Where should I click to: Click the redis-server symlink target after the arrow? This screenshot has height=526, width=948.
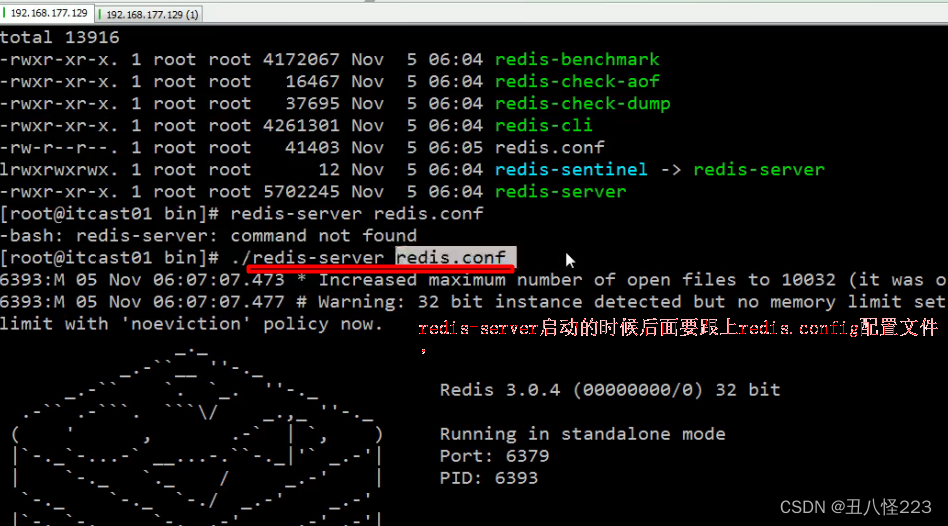tap(759, 169)
